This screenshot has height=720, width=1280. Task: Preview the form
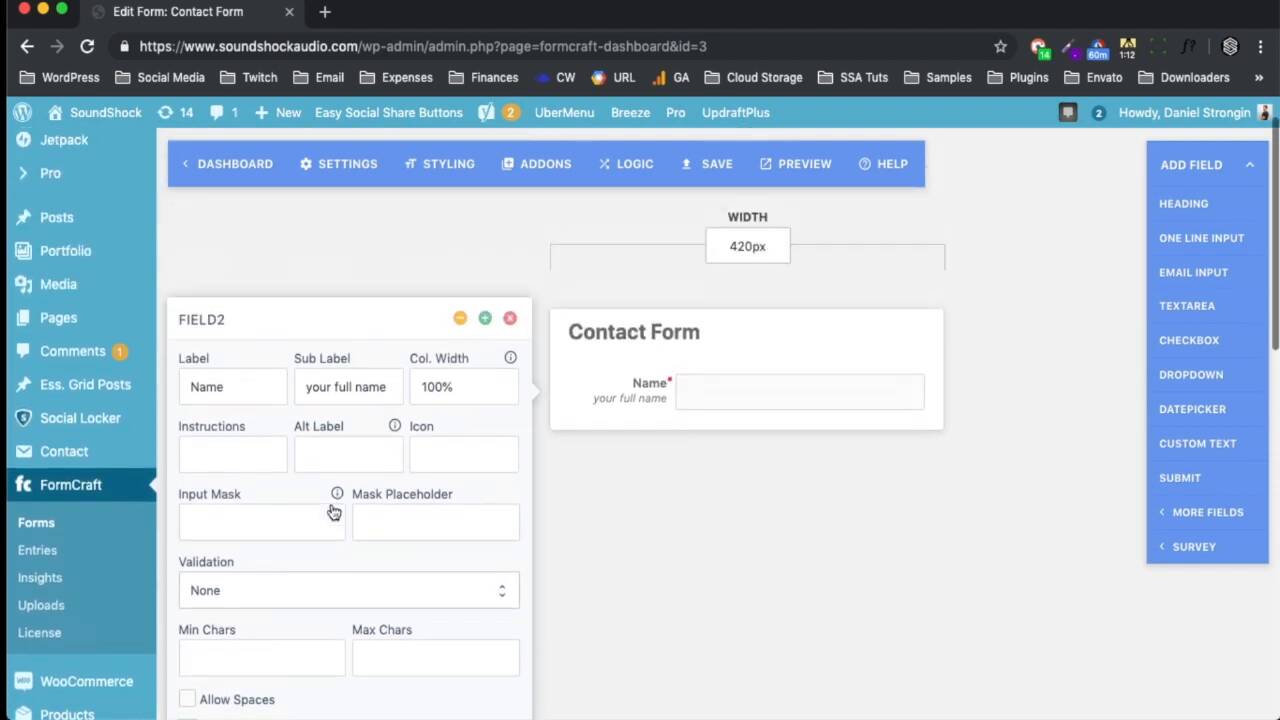[x=796, y=164]
